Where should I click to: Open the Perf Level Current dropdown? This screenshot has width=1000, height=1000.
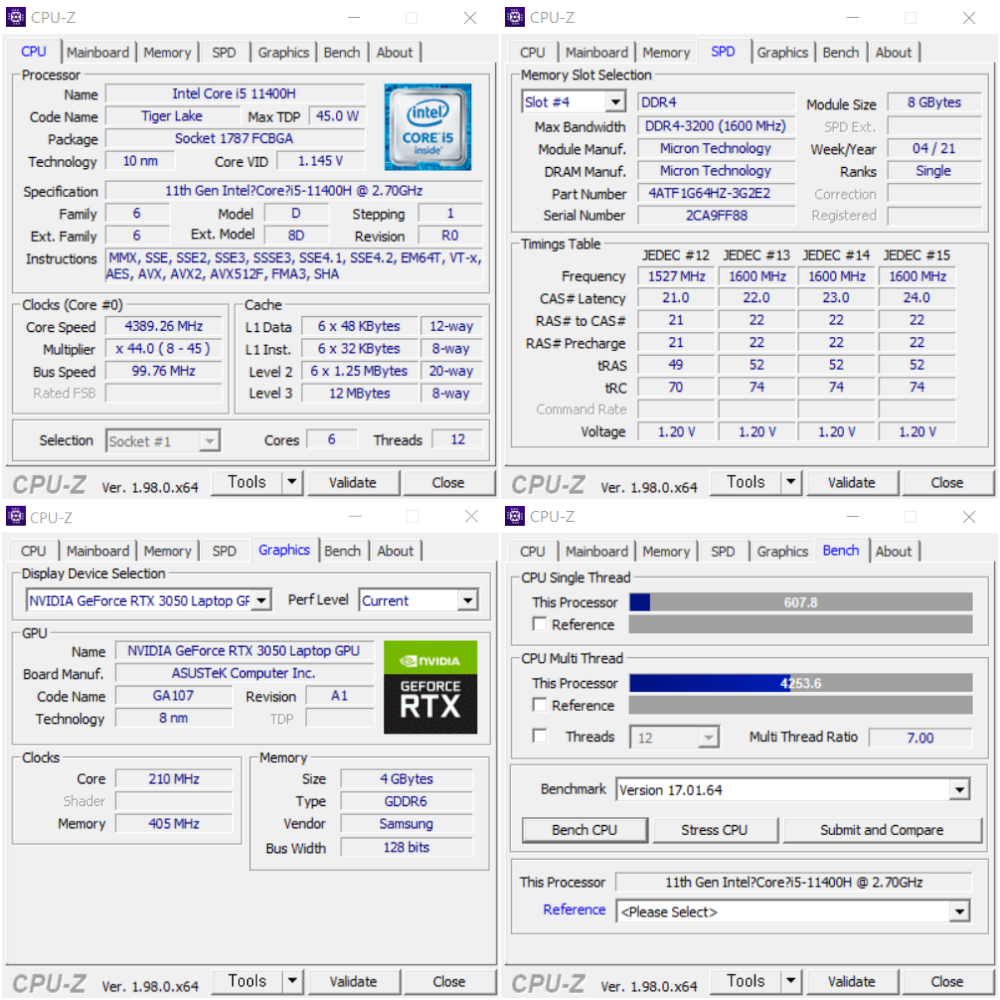point(467,600)
